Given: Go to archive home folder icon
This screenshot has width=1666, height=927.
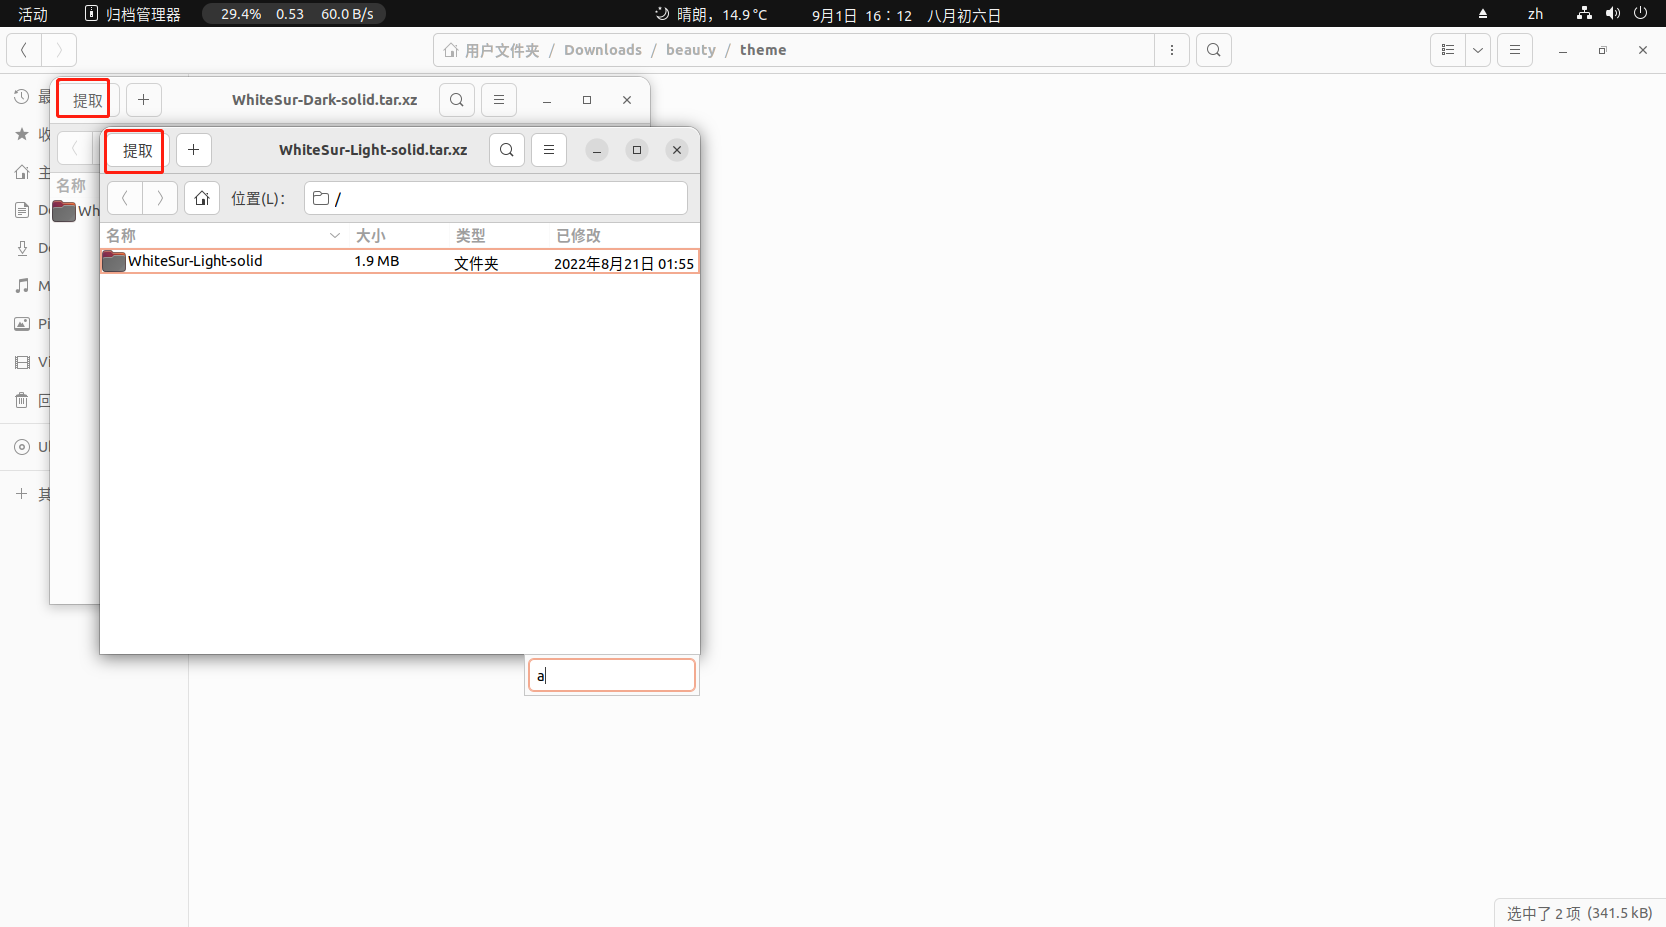Looking at the screenshot, I should pyautogui.click(x=202, y=198).
